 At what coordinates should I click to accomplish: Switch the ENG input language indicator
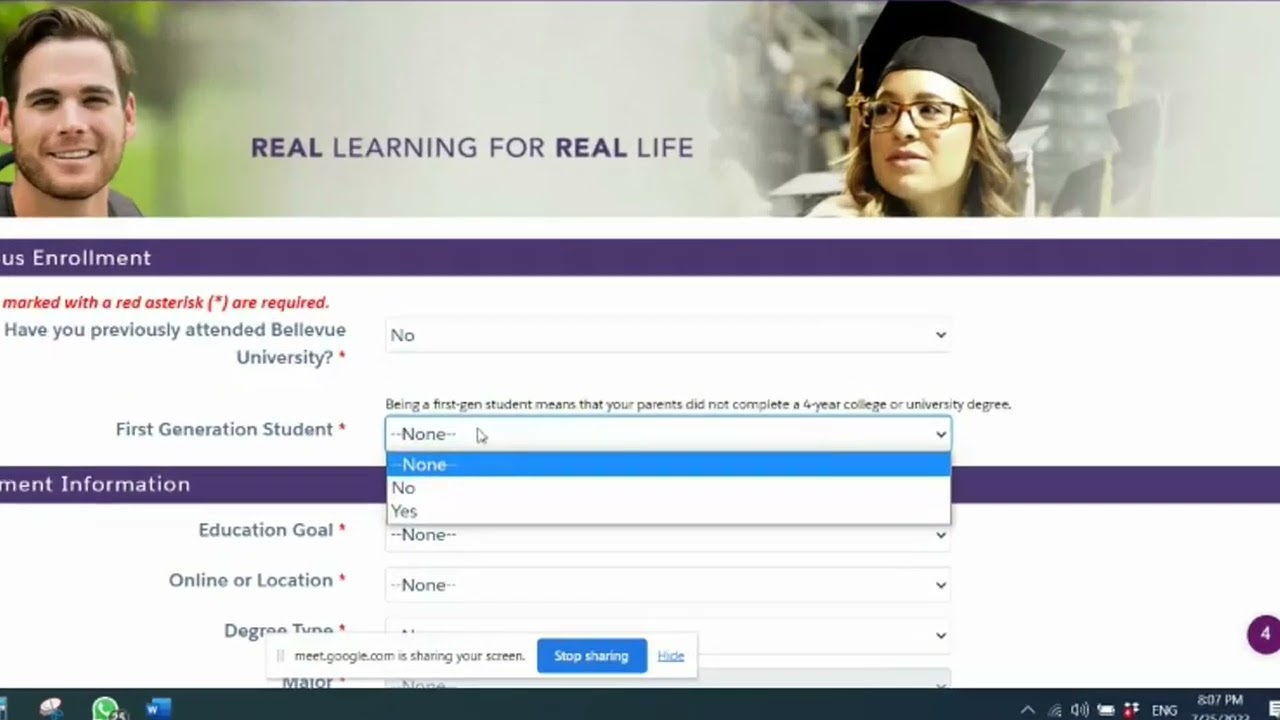(1164, 710)
